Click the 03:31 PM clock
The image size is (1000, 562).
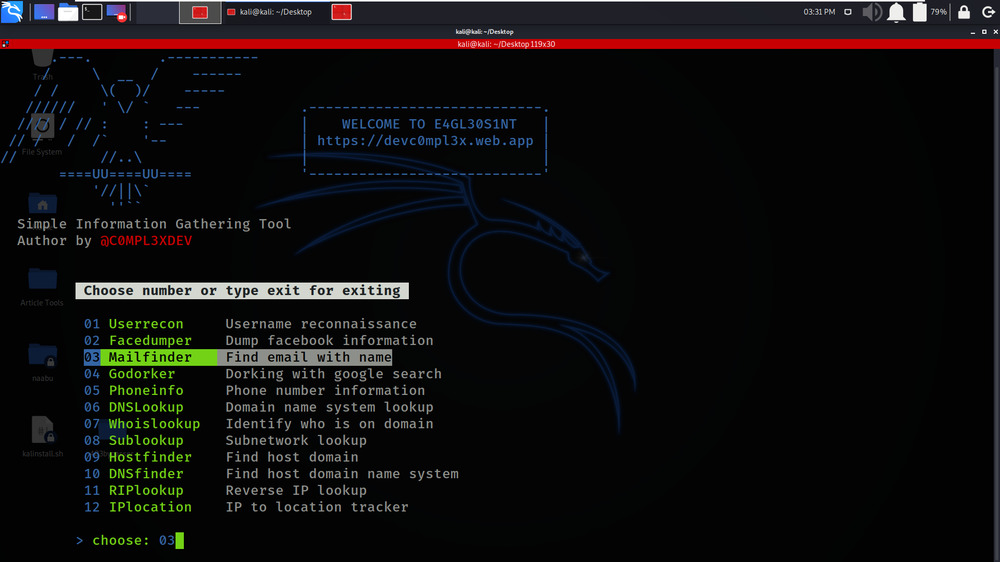(x=820, y=11)
